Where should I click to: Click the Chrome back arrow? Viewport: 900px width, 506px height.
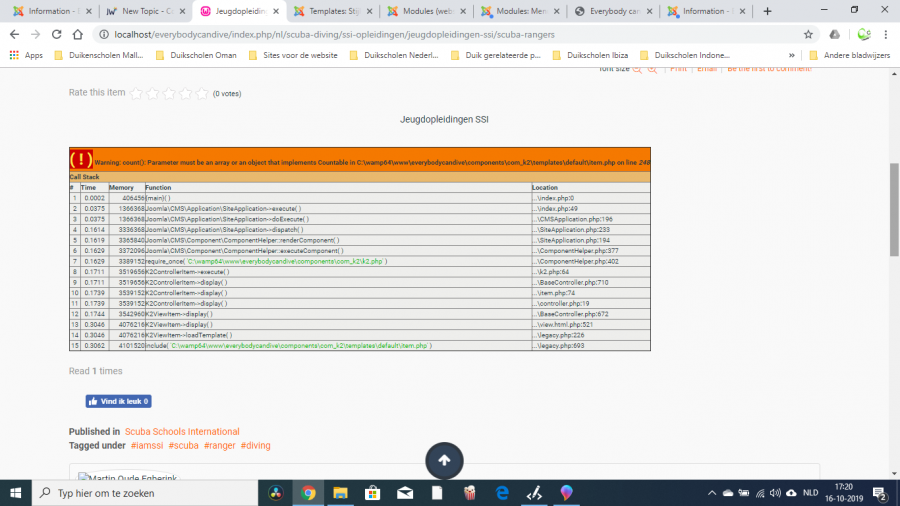15,34
